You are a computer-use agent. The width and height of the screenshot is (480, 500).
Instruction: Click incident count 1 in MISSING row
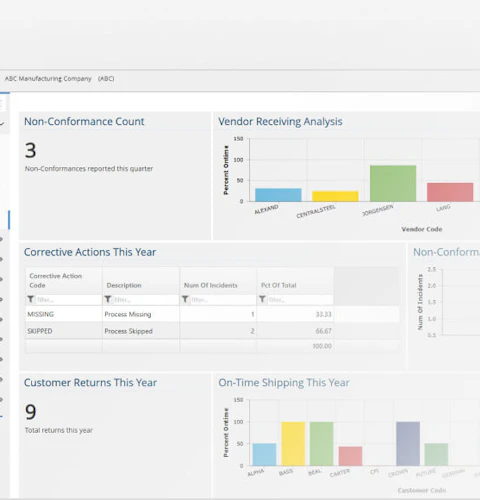(253, 314)
